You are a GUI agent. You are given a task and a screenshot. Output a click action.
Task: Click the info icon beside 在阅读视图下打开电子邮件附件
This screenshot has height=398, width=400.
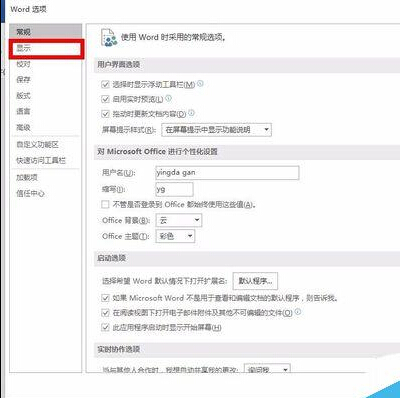[x=298, y=312]
